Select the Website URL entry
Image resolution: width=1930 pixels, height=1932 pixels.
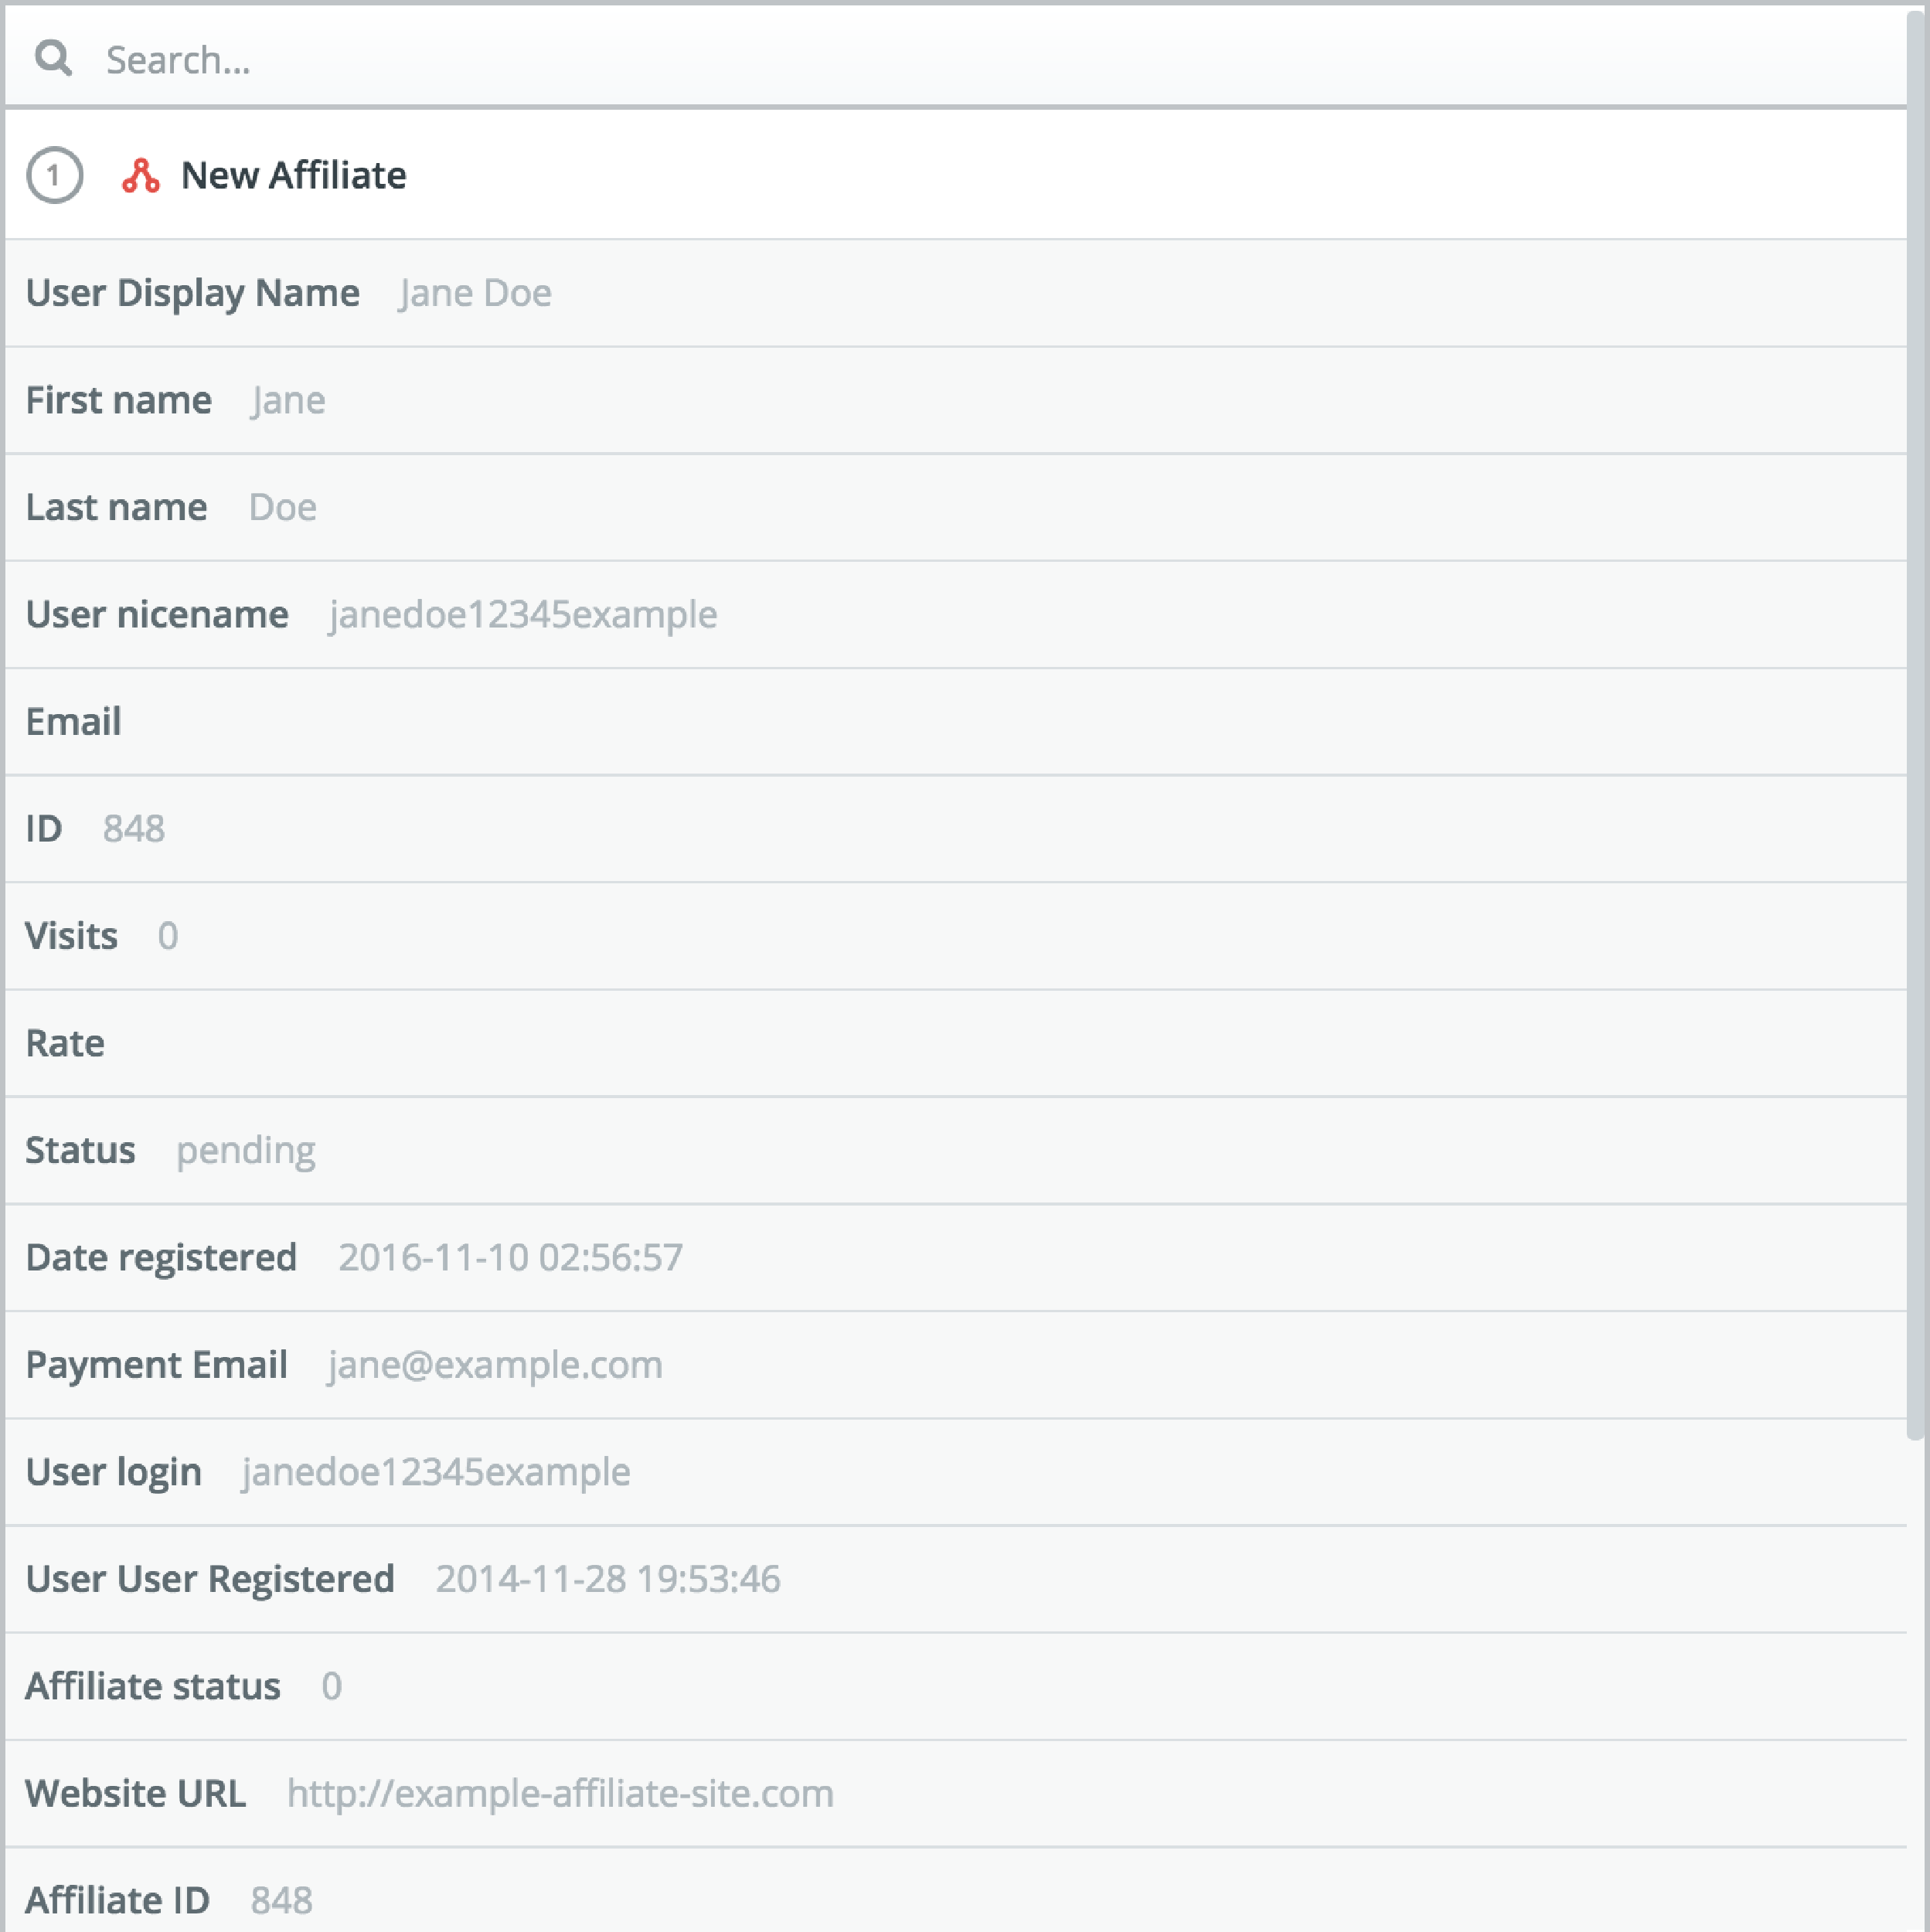click(x=955, y=1793)
